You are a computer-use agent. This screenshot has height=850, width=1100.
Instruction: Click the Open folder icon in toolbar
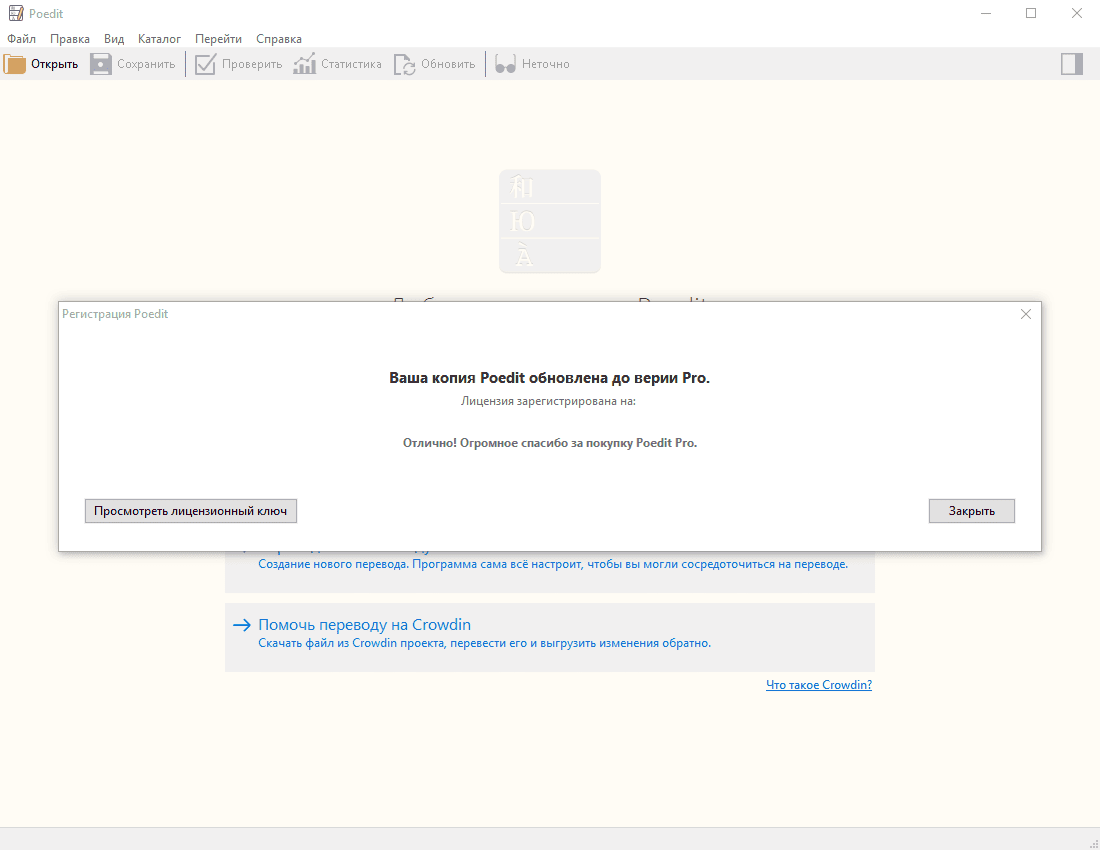tap(16, 64)
